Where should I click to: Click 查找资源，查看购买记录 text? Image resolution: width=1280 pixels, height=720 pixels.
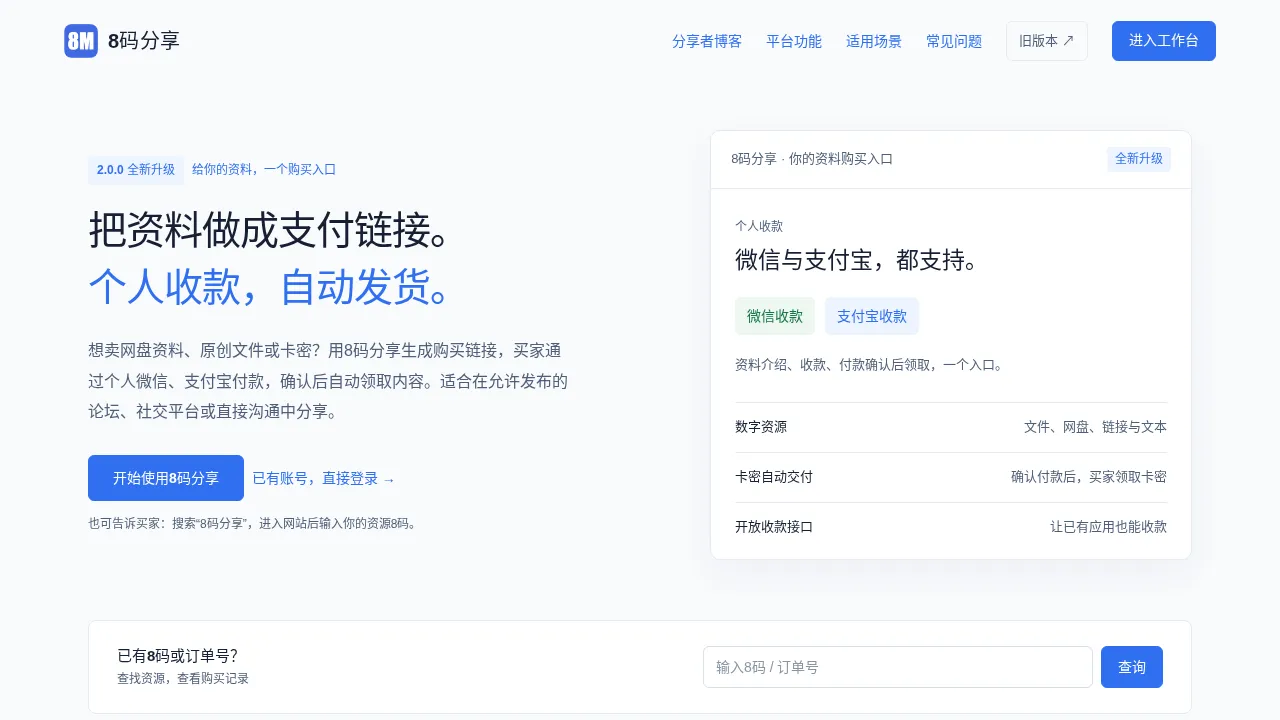click(x=183, y=679)
